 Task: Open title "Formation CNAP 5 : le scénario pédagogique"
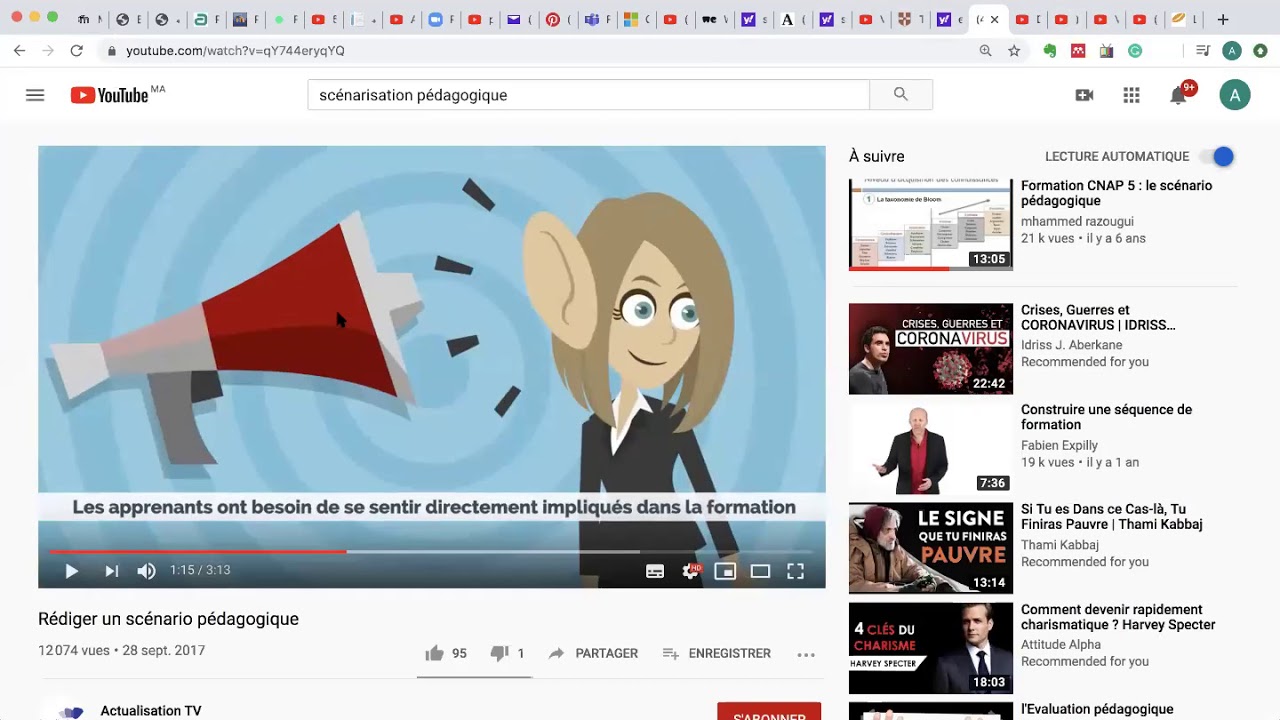point(1116,193)
